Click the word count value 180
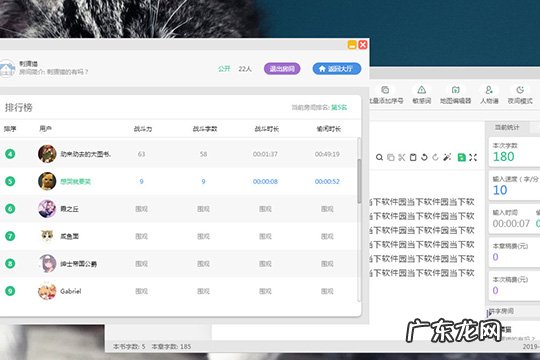The image size is (540, 360). point(503,157)
